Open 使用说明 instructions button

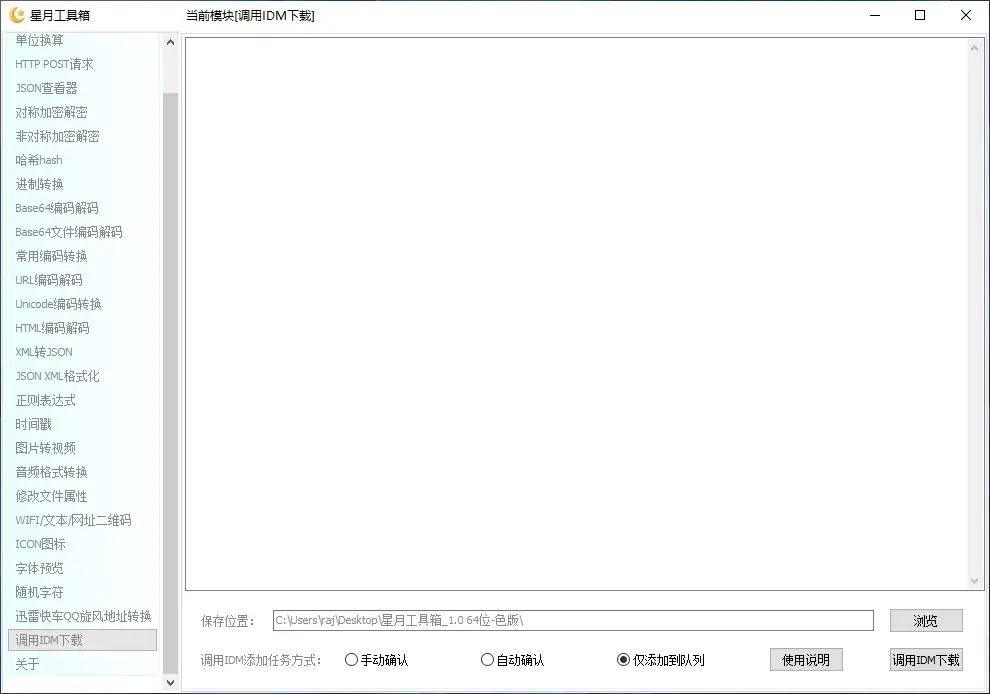[806, 660]
